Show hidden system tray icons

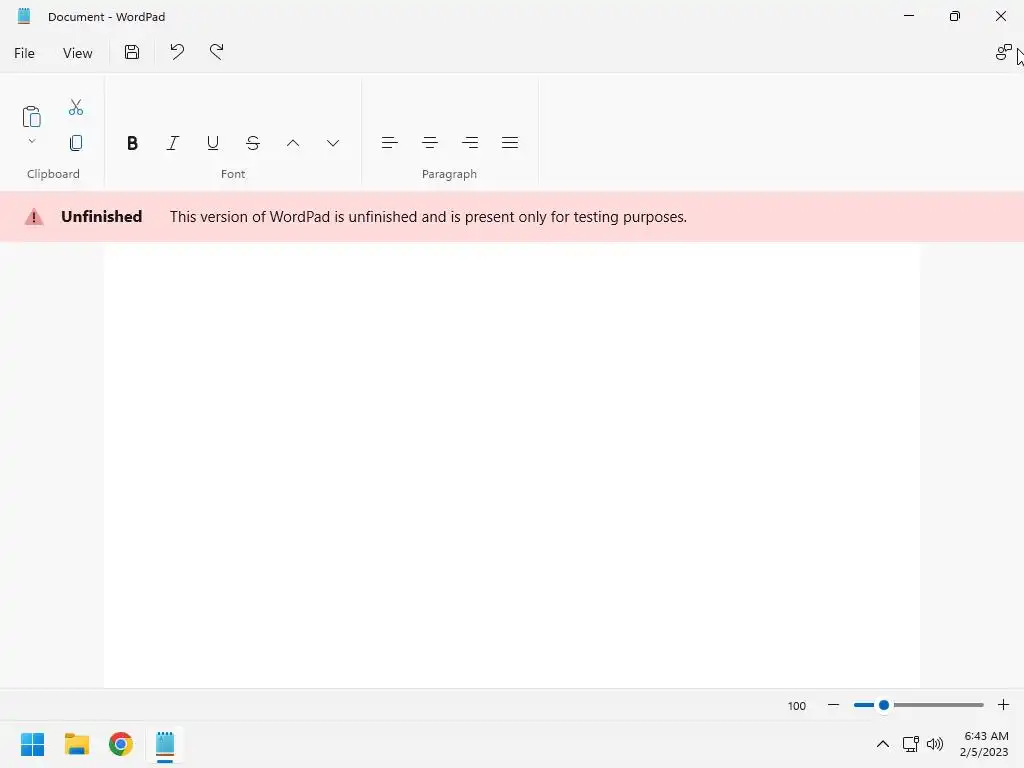[882, 744]
